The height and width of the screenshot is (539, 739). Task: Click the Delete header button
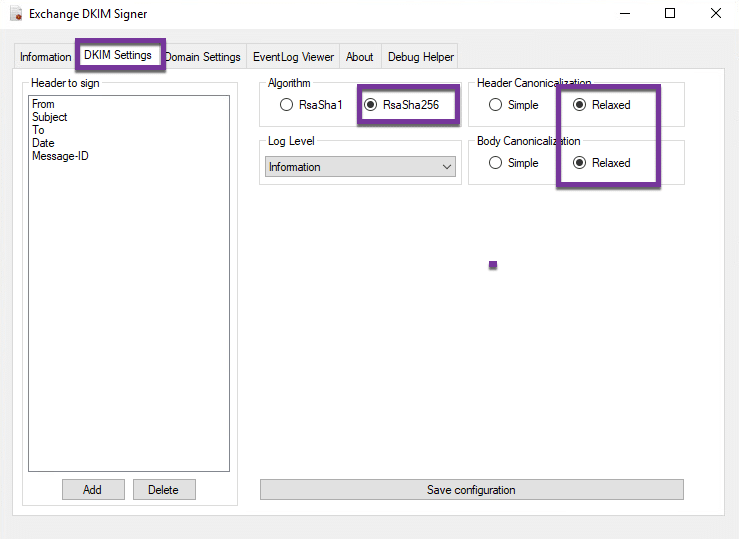pos(164,490)
